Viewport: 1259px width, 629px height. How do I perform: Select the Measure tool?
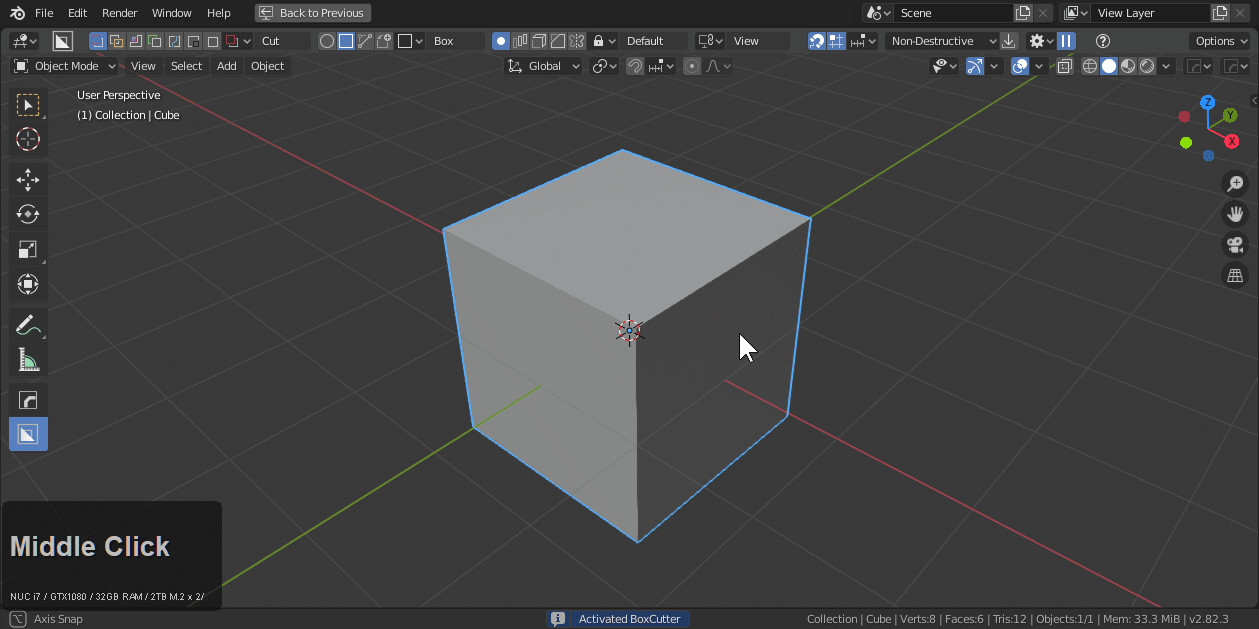coord(27,359)
